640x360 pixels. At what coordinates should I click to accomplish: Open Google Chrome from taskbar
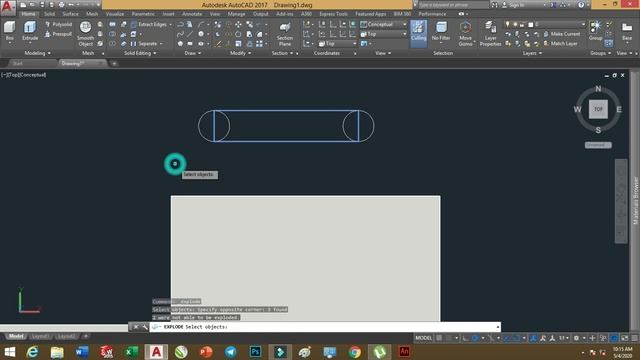355,352
